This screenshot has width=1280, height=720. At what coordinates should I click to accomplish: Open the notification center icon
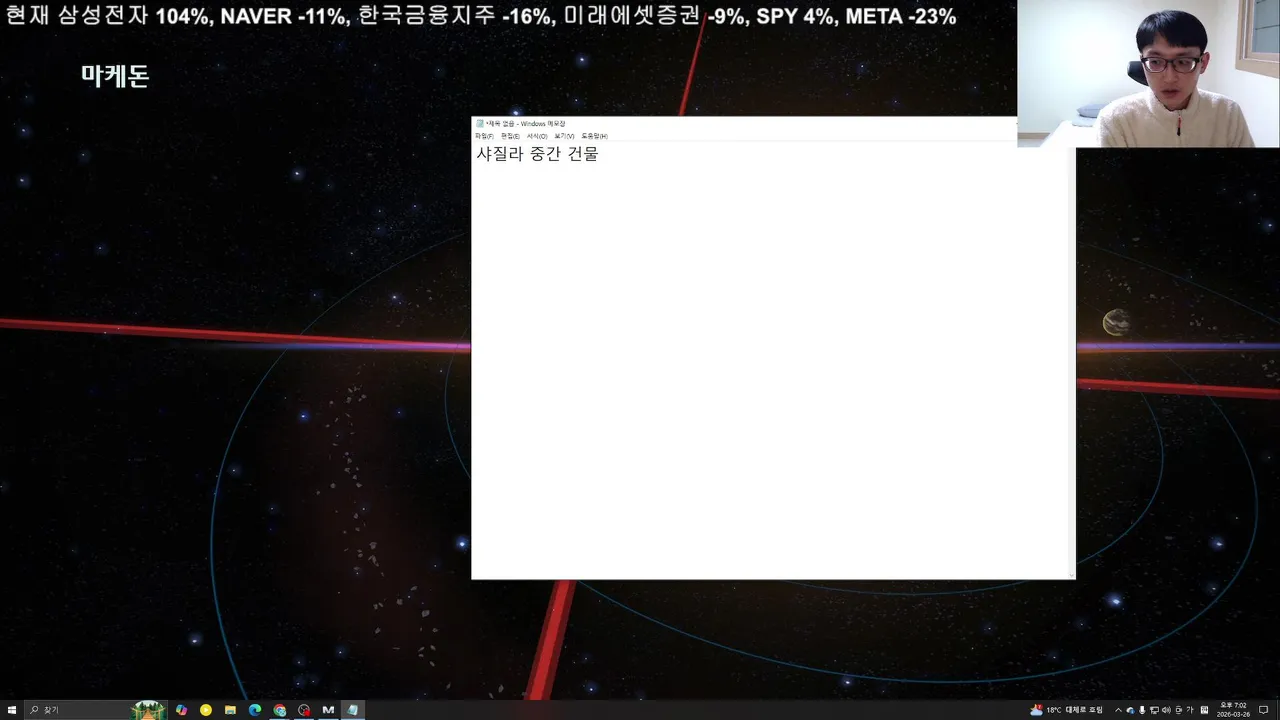point(1263,710)
